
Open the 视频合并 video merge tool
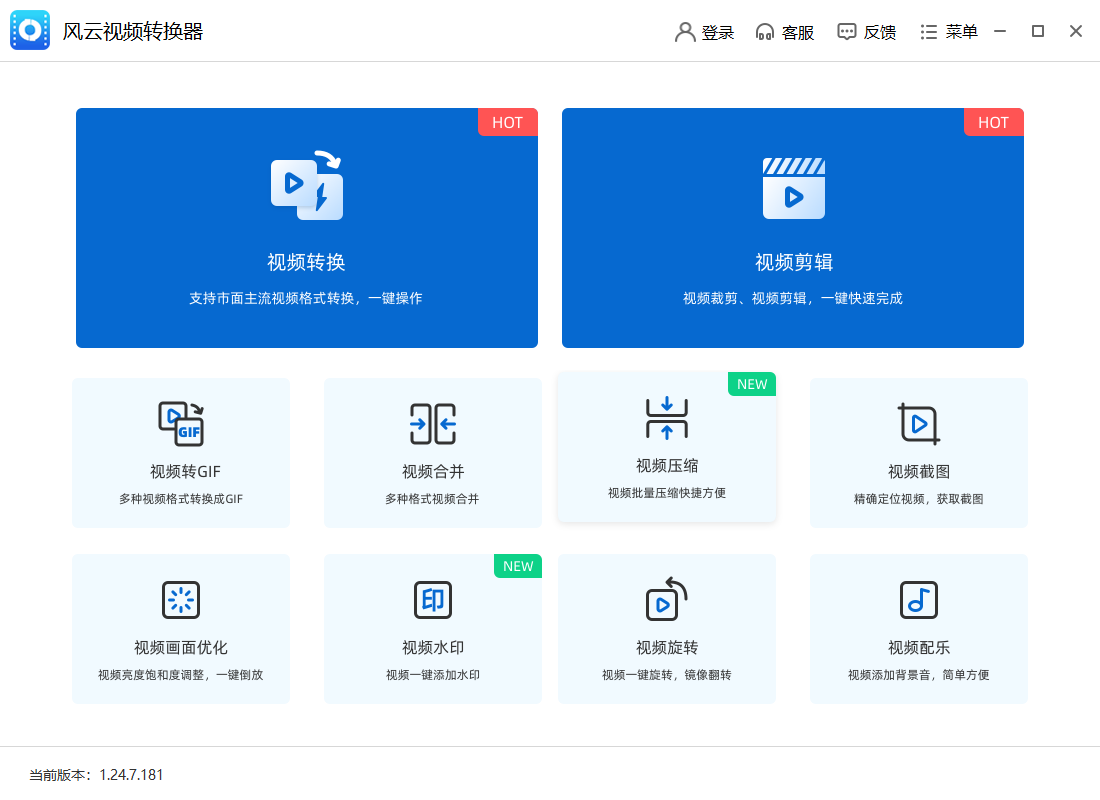(432, 450)
